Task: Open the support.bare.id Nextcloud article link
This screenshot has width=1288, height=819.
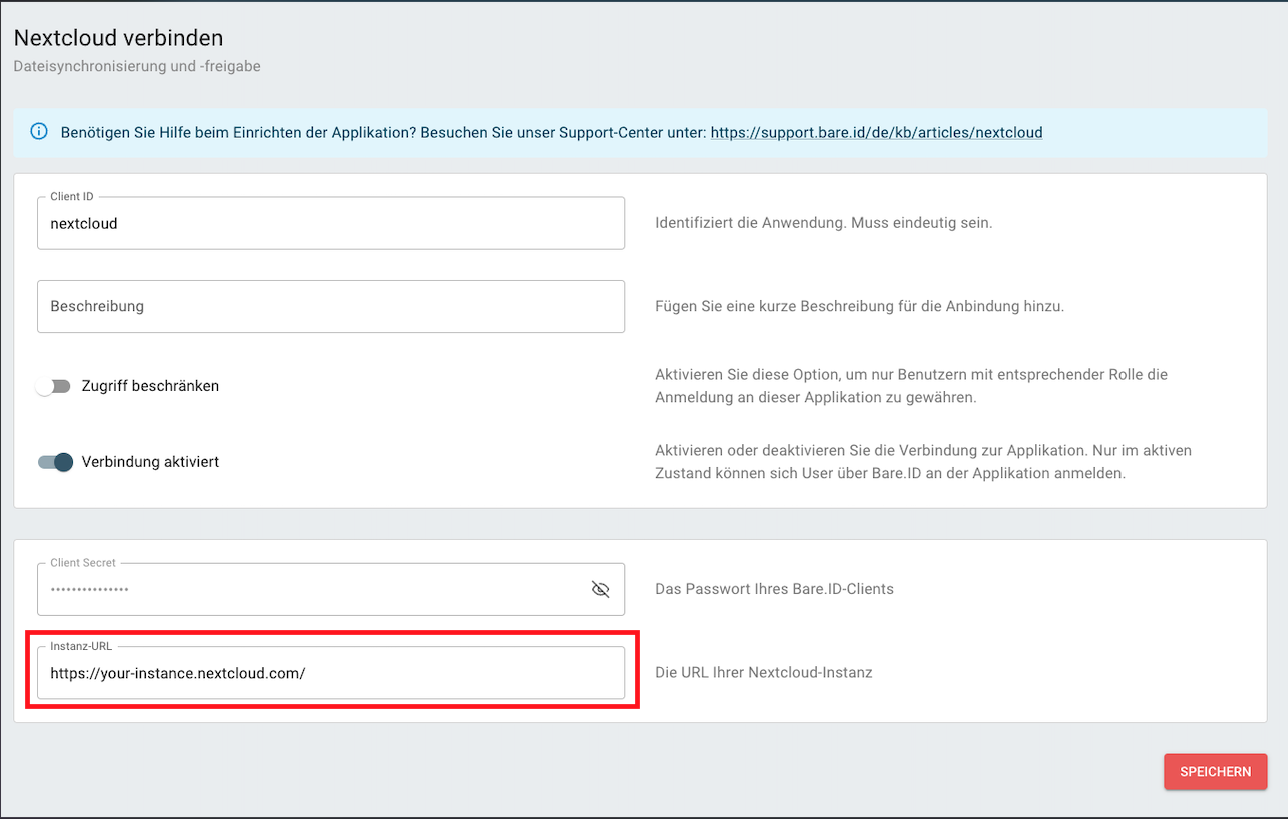Action: coord(877,132)
